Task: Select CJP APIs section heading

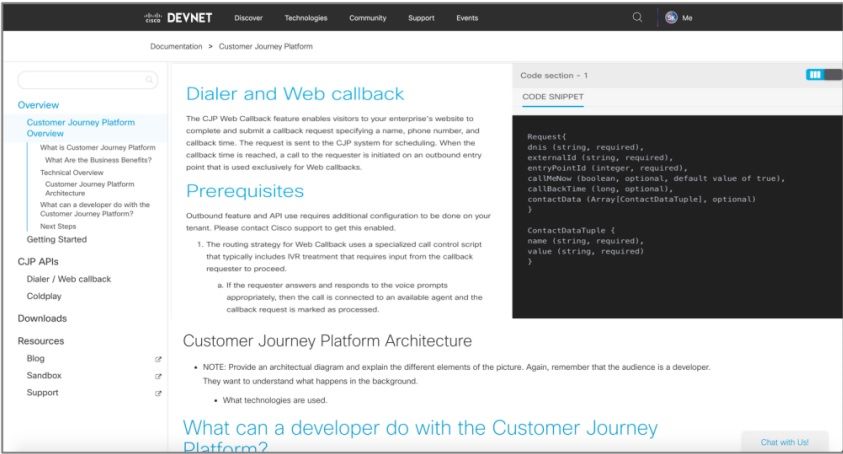Action: pyautogui.click(x=38, y=261)
